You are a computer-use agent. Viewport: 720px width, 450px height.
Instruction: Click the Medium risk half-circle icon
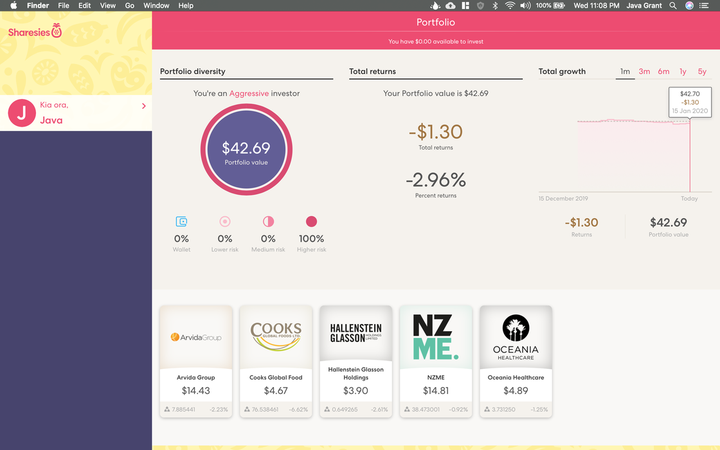(x=268, y=222)
